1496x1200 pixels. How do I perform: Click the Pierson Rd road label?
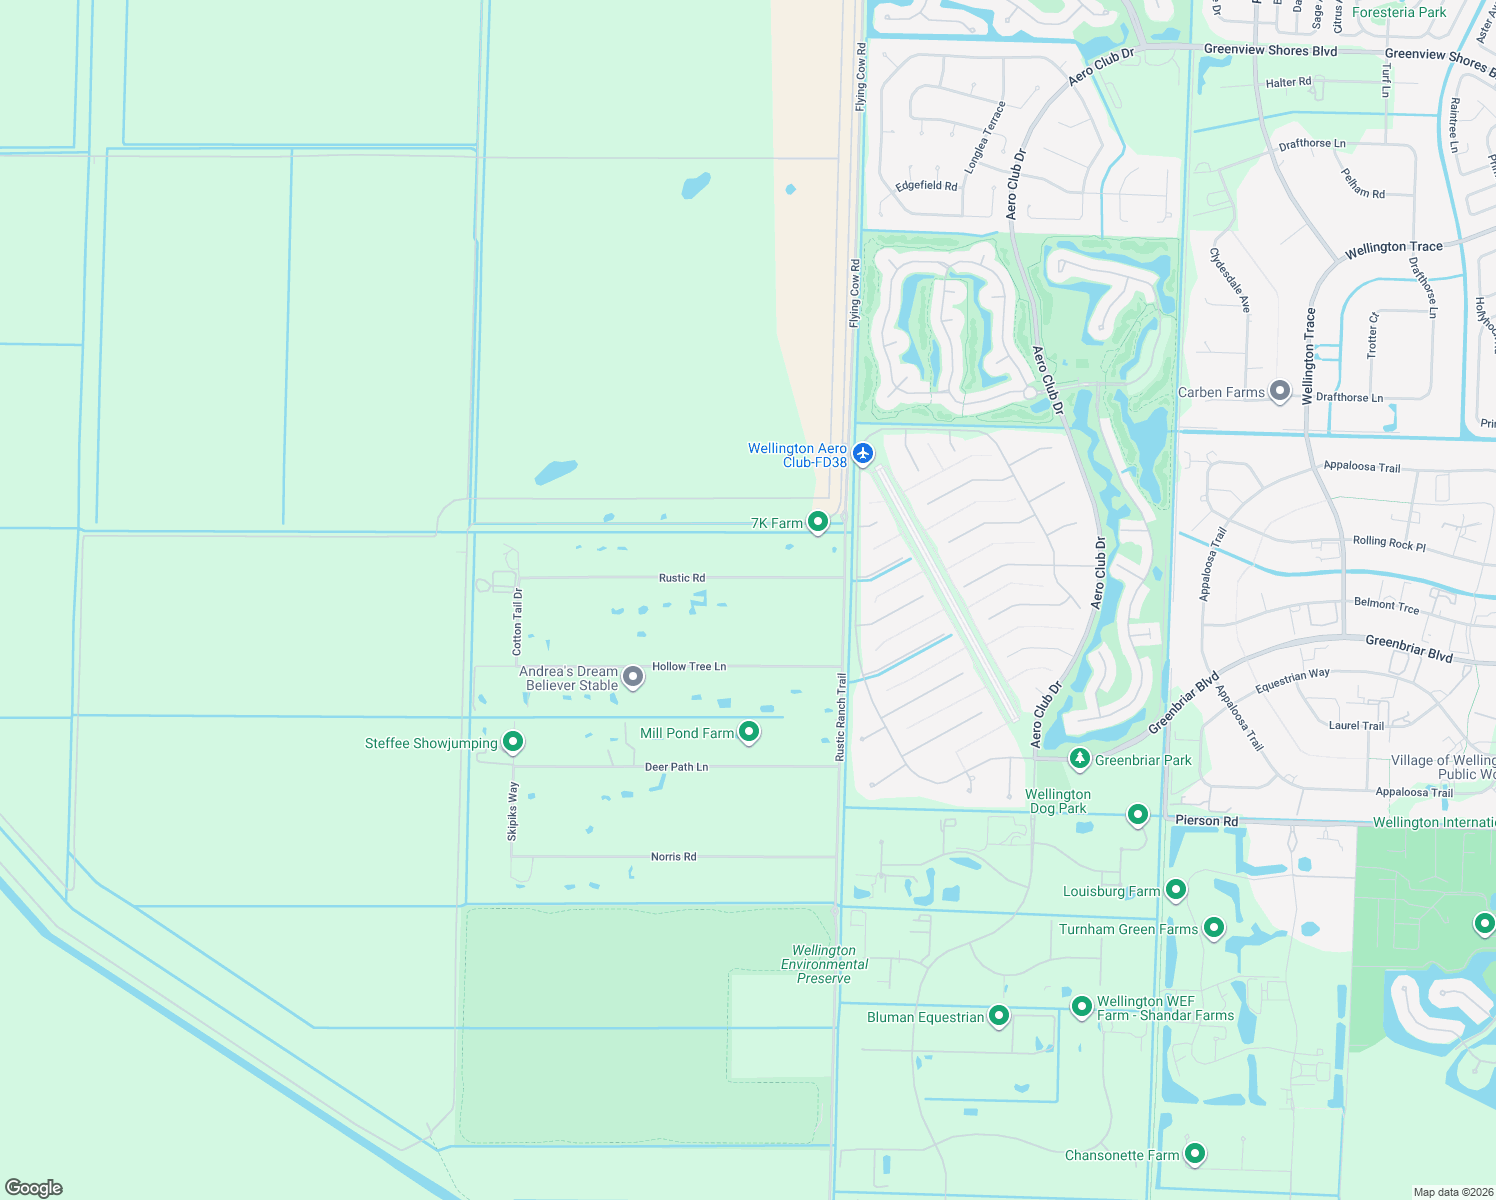click(x=1208, y=820)
